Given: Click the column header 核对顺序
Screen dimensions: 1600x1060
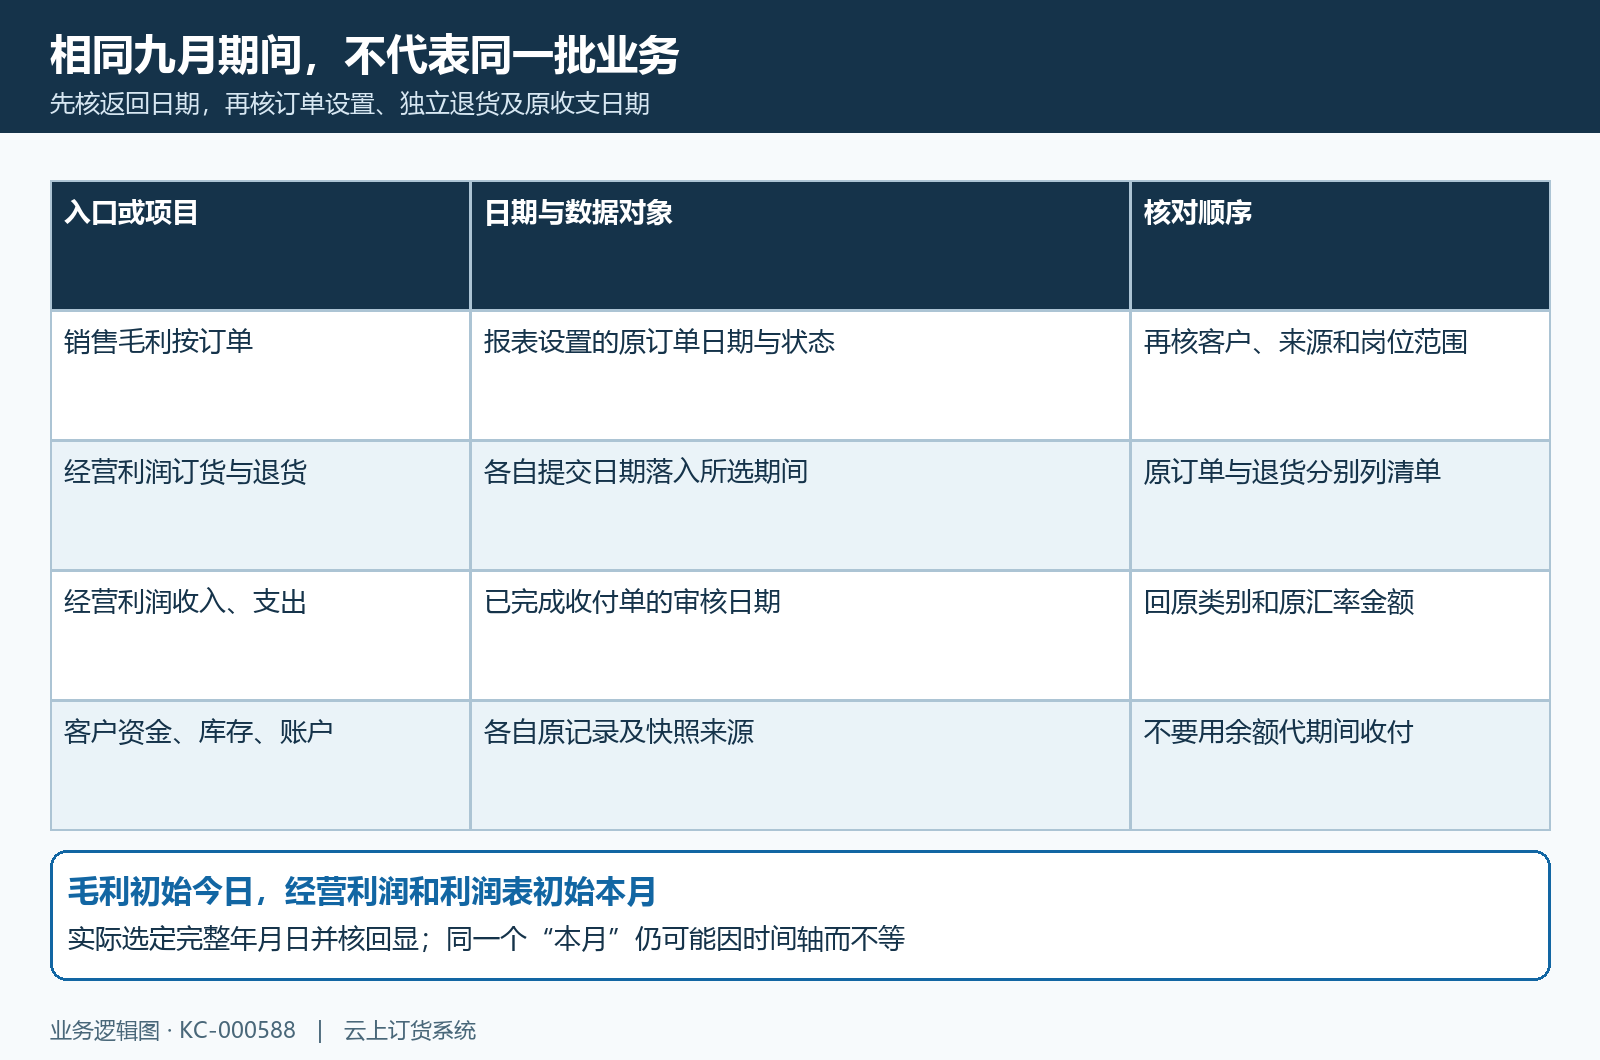Looking at the screenshot, I should 1340,245.
